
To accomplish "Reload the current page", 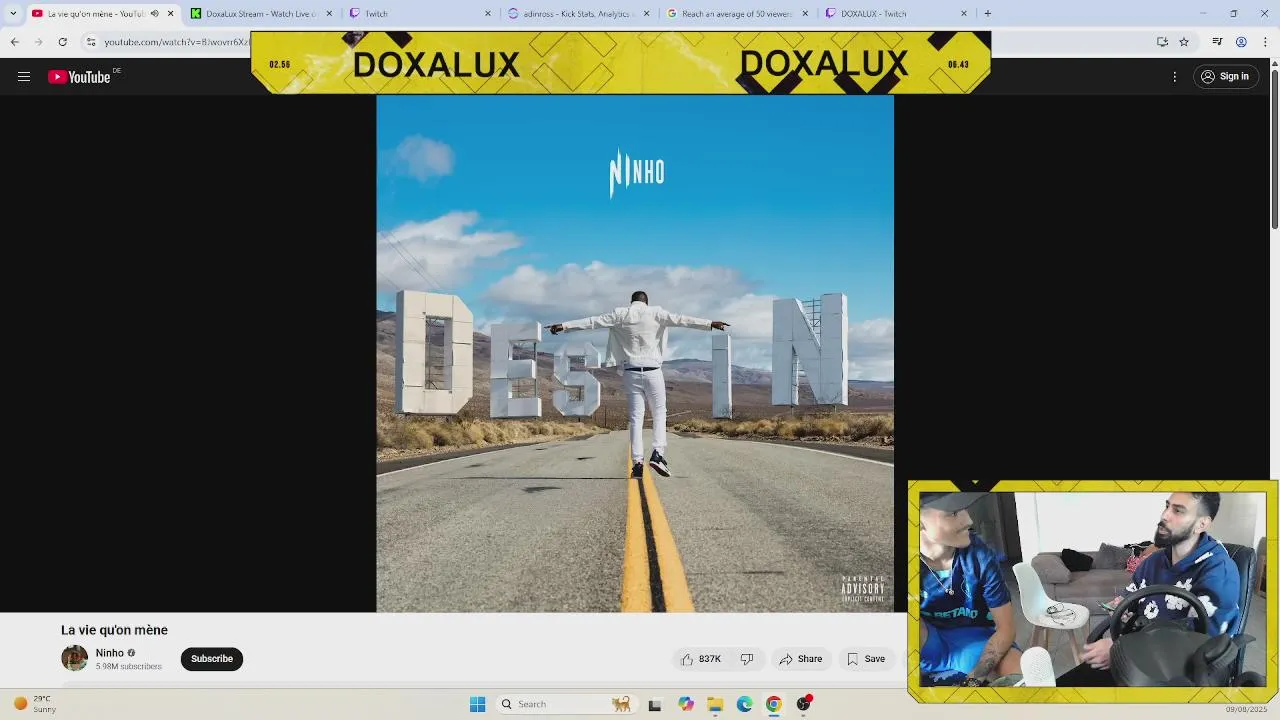I will click(x=62, y=42).
